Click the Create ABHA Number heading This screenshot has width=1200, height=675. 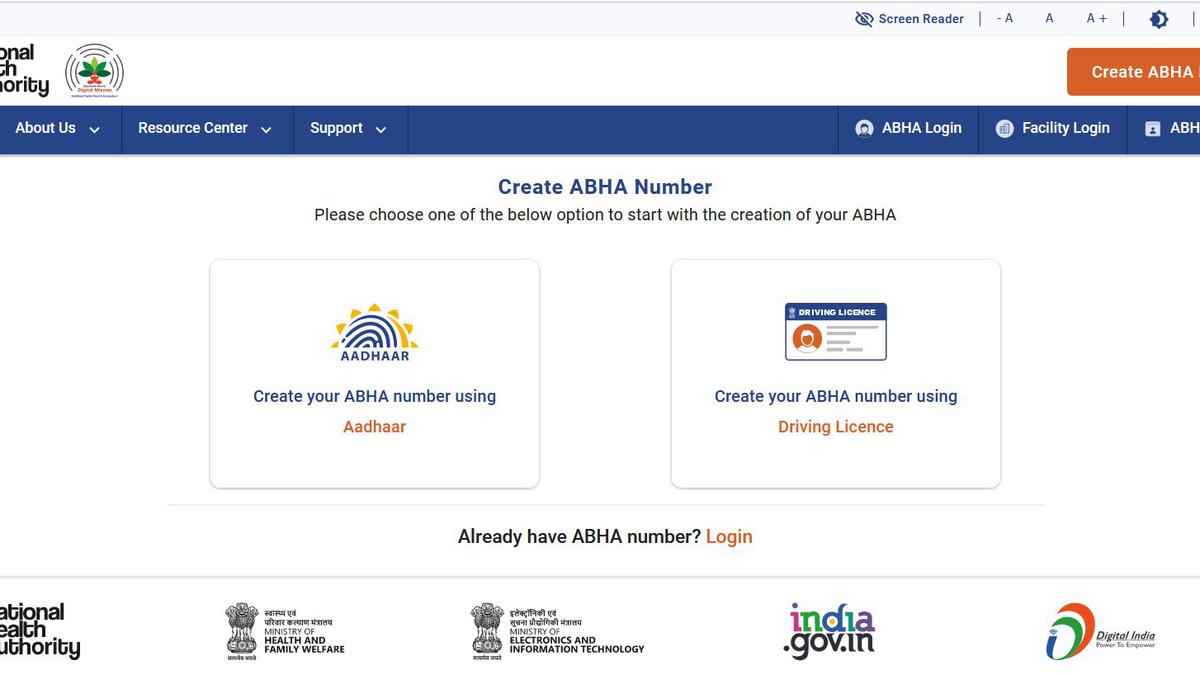coord(605,187)
